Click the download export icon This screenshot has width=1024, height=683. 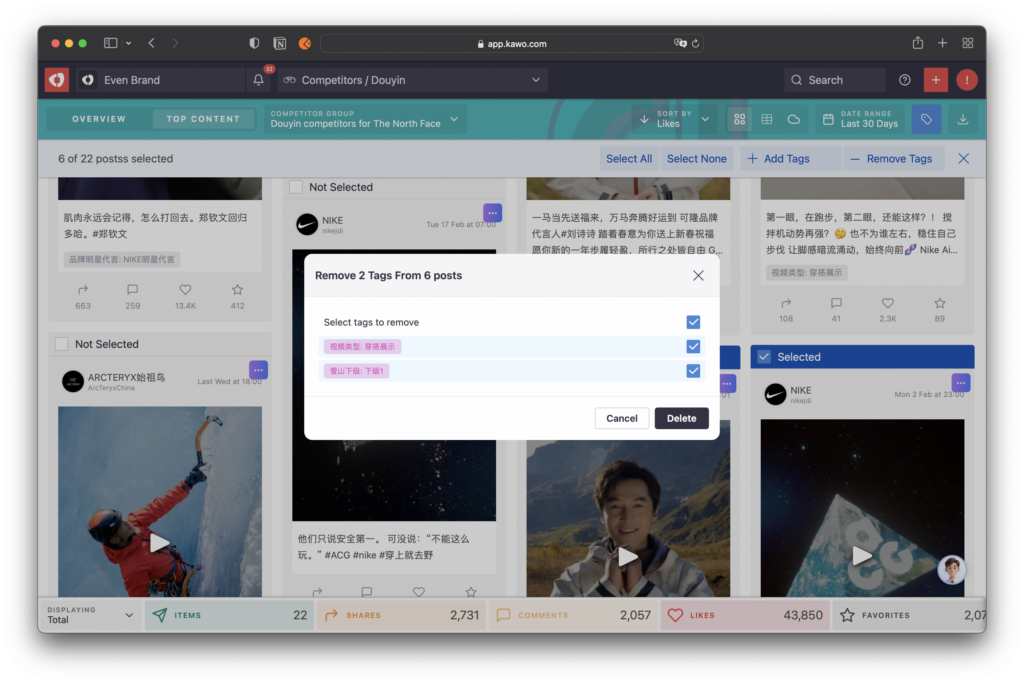click(x=963, y=119)
